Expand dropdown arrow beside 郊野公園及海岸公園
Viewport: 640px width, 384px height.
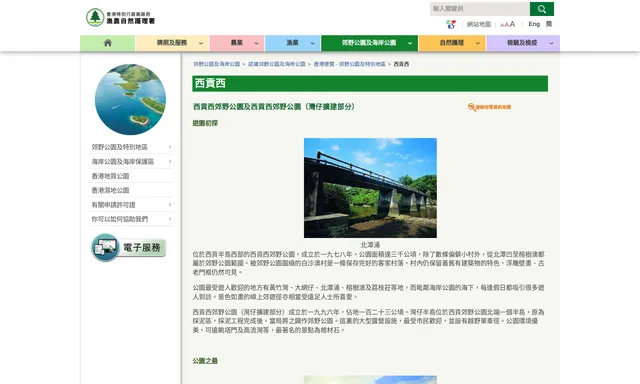click(x=410, y=43)
